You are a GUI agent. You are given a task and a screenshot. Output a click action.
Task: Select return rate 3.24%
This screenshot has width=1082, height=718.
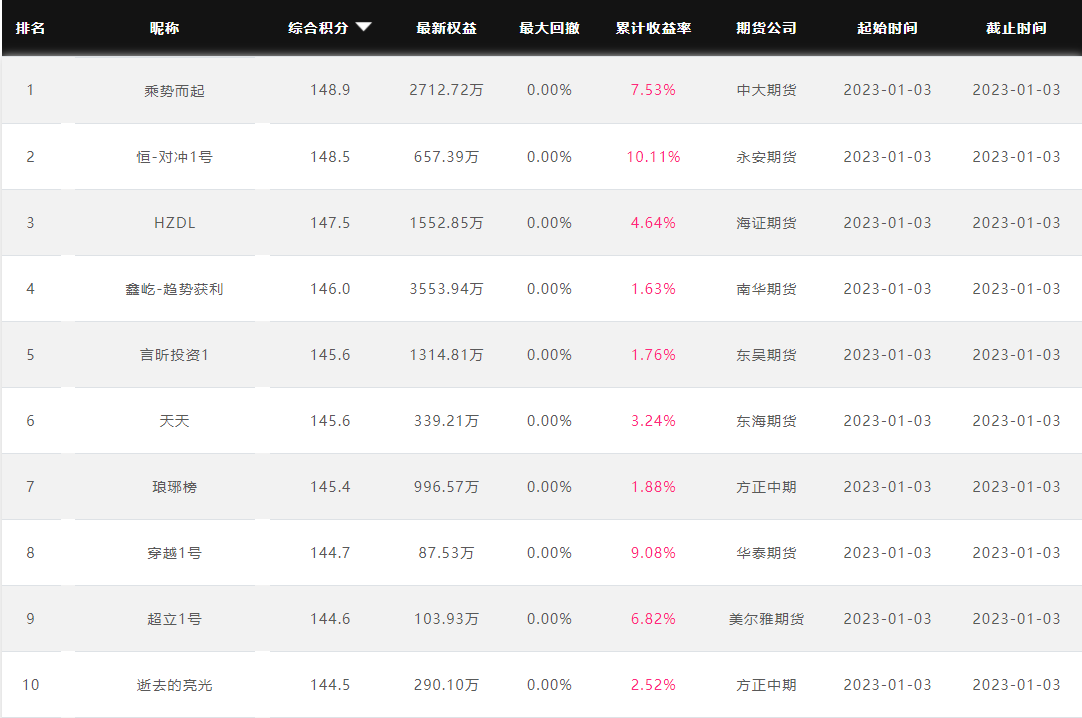point(653,421)
